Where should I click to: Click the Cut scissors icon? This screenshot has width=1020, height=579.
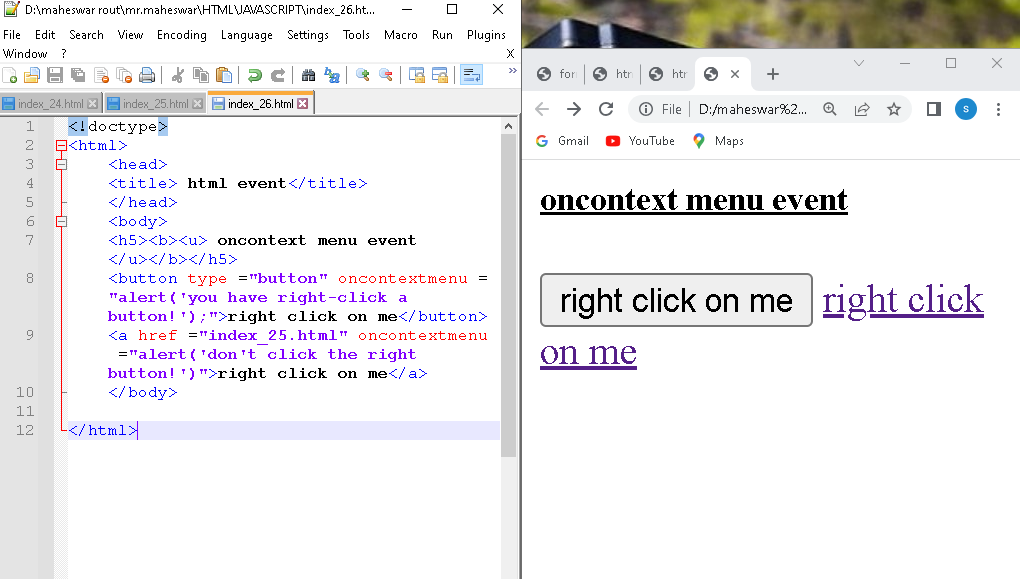(x=178, y=75)
